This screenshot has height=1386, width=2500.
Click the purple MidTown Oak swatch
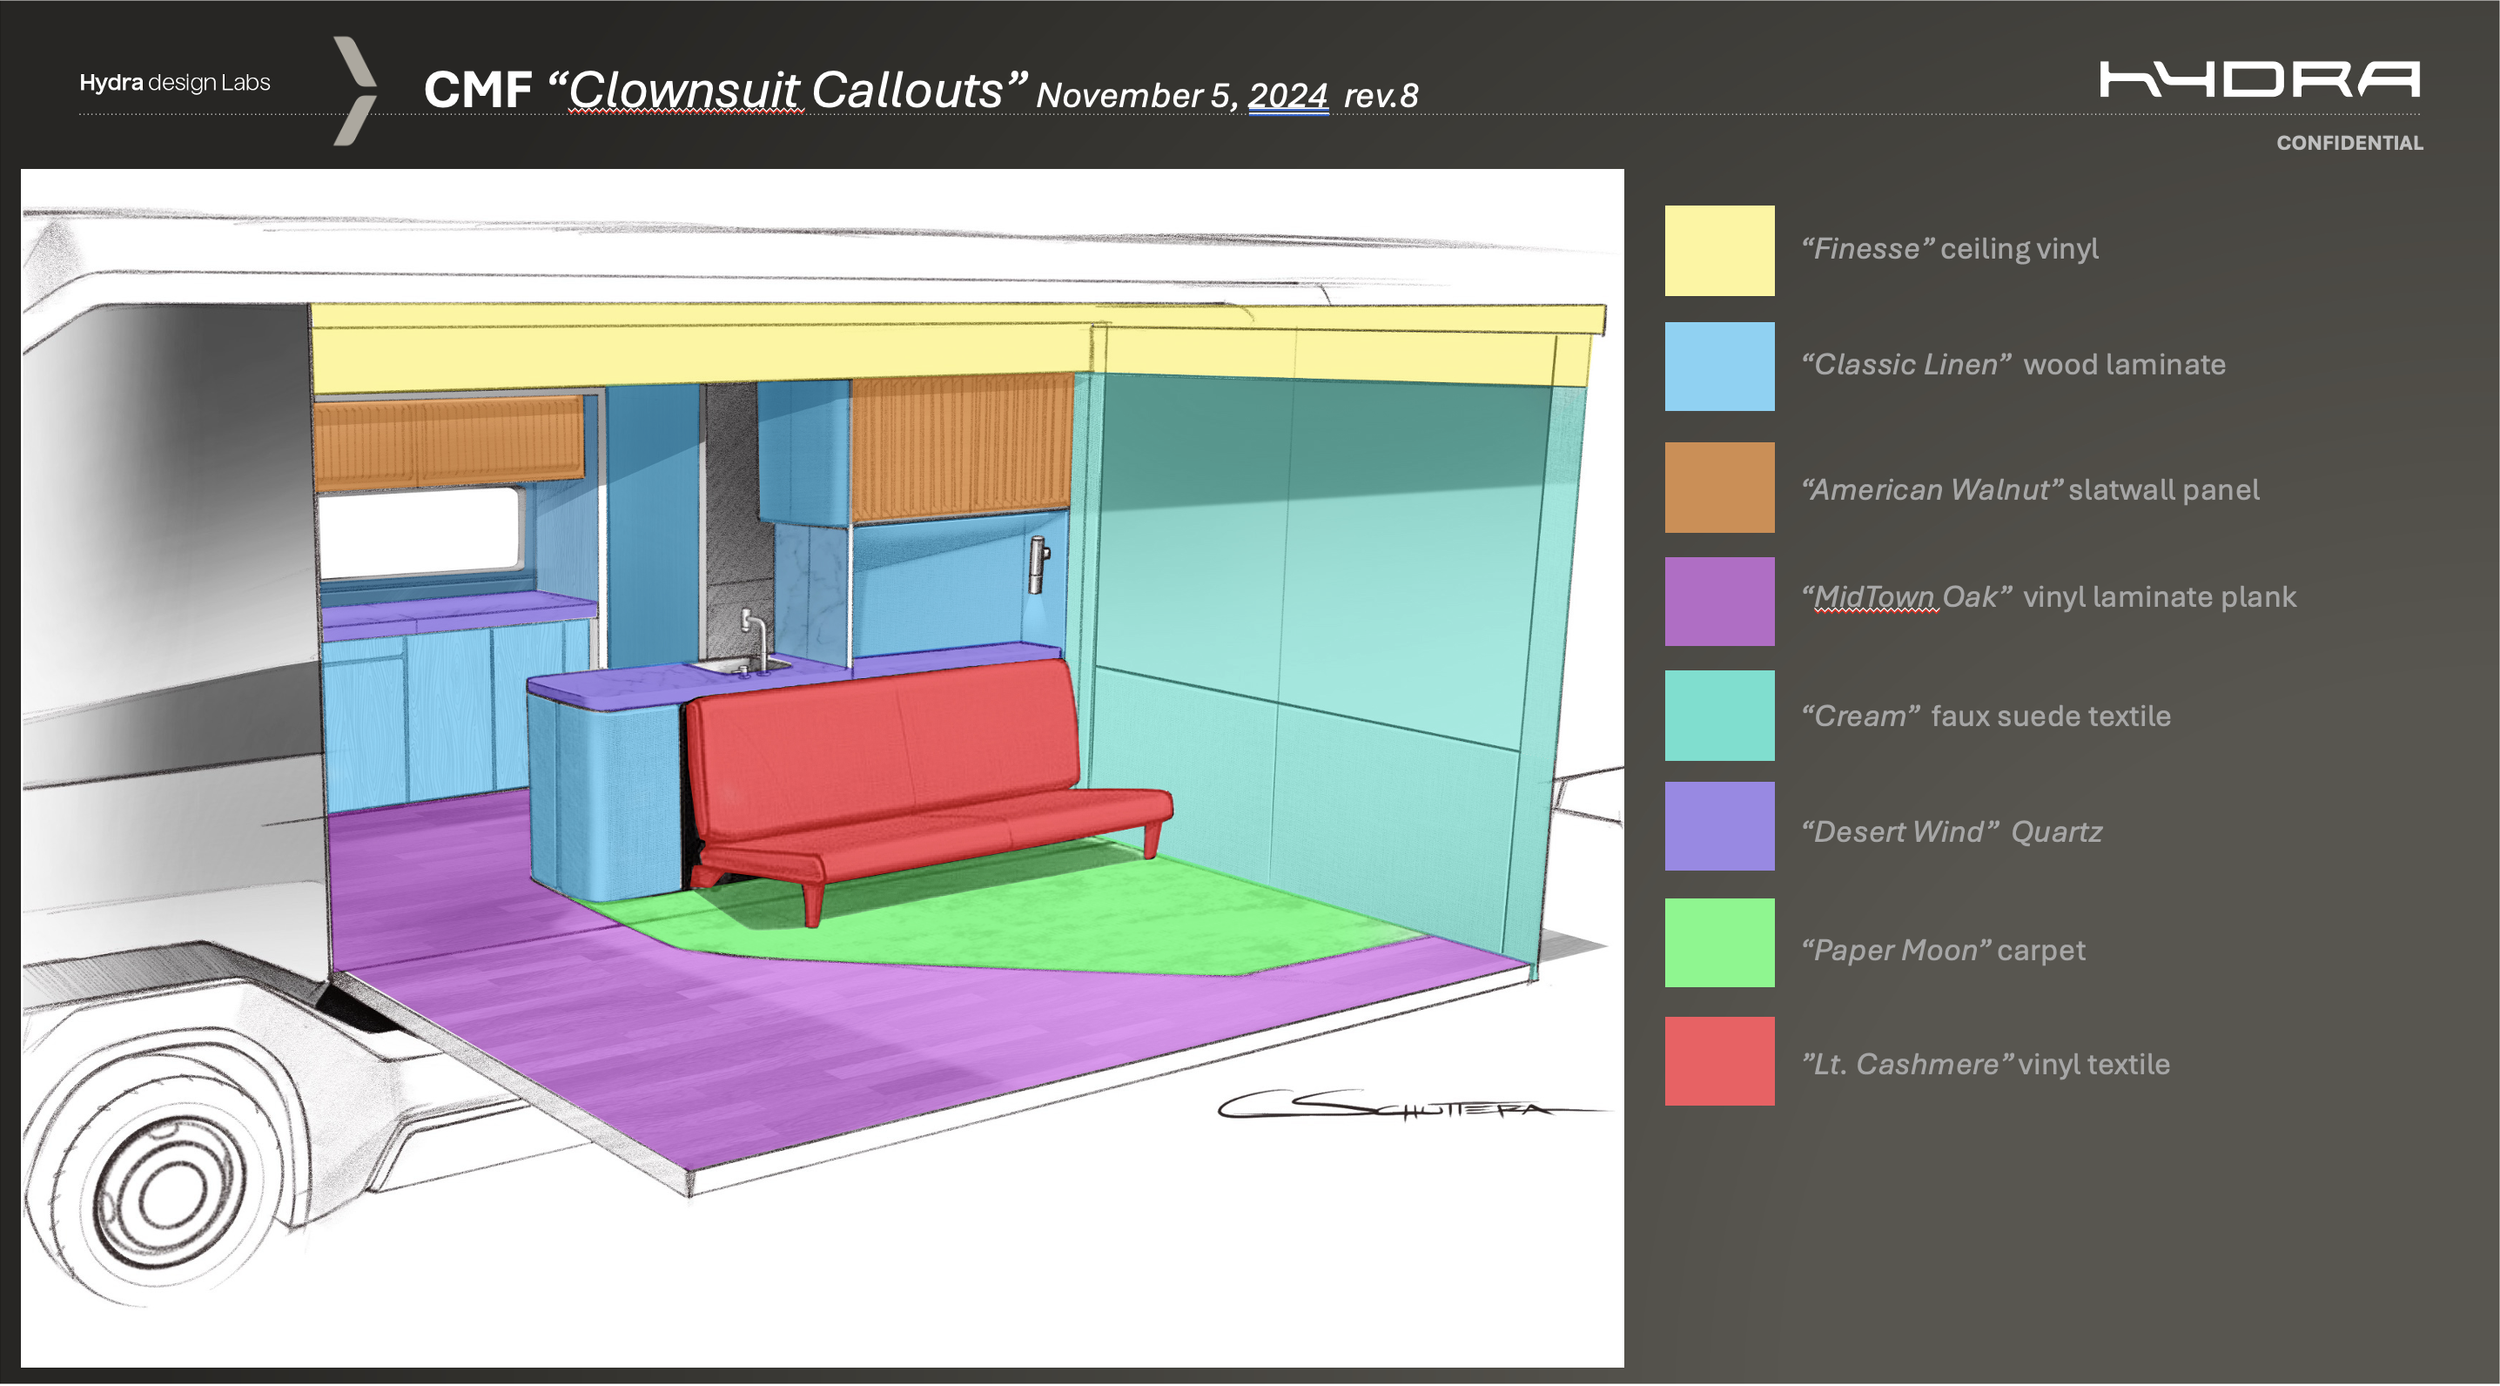click(1719, 602)
